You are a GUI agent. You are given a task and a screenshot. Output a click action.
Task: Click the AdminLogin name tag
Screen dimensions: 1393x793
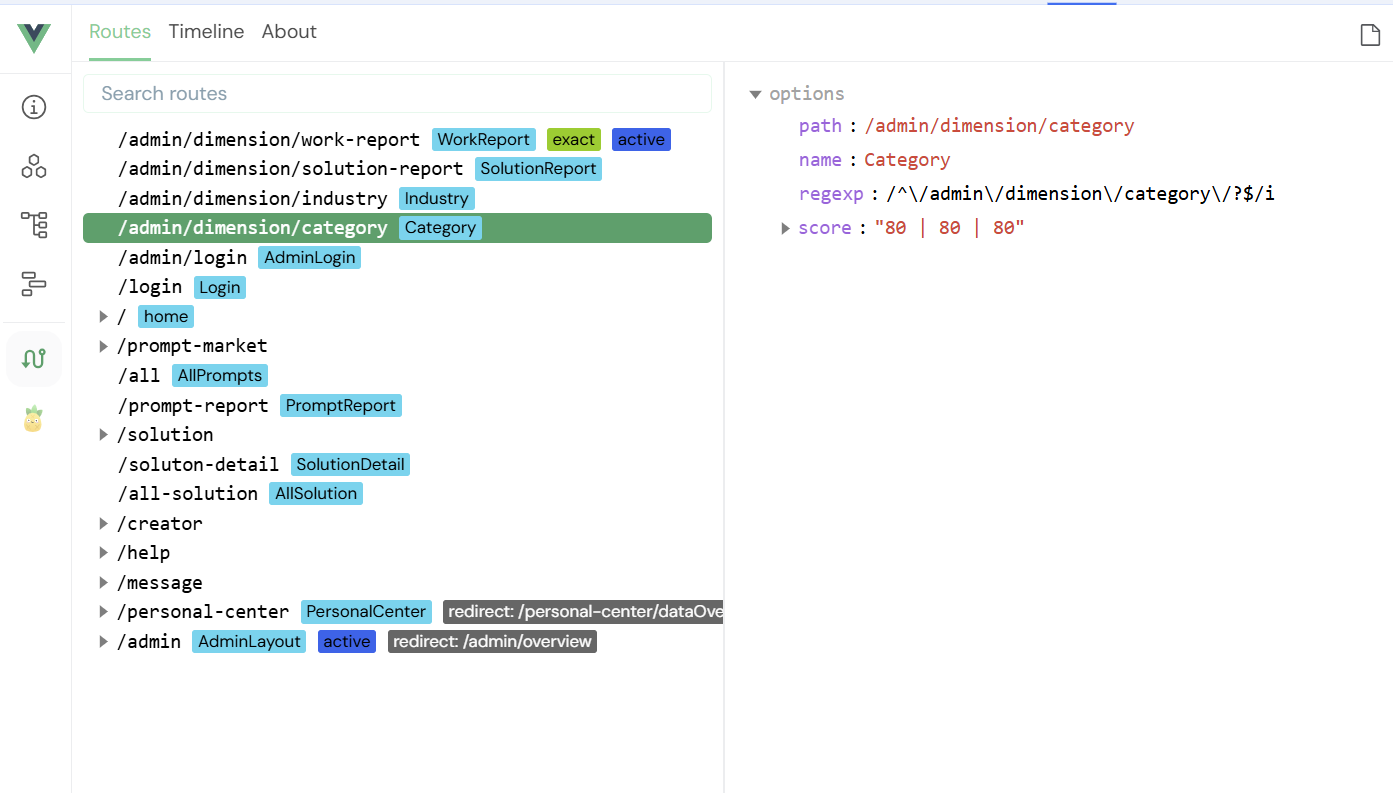(310, 258)
